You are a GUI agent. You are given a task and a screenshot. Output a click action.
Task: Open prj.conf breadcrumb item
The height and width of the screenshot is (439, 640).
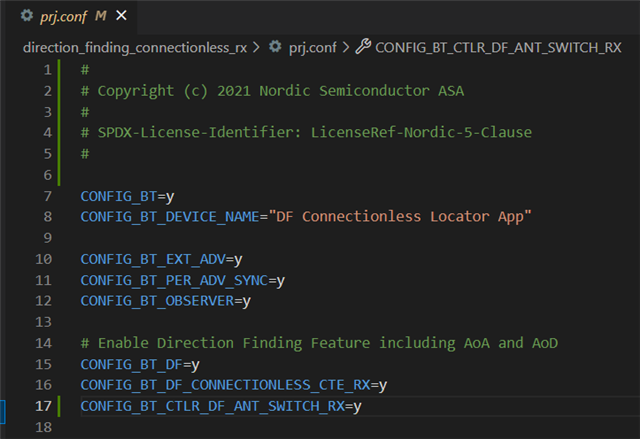313,48
